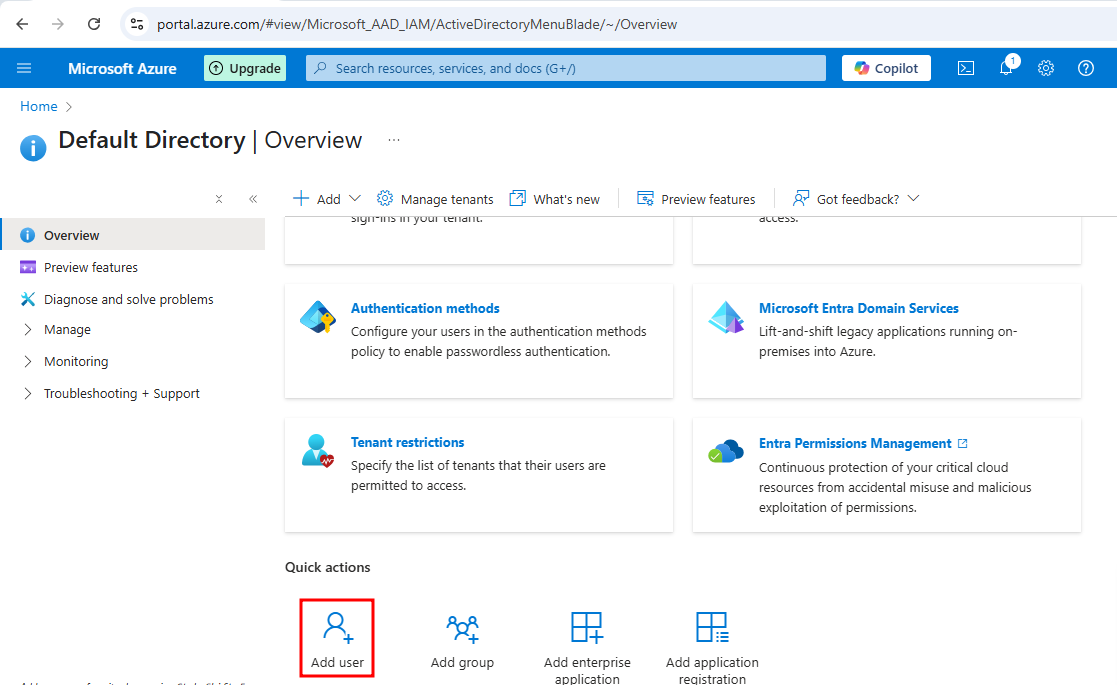Click the search resources input field

(566, 68)
